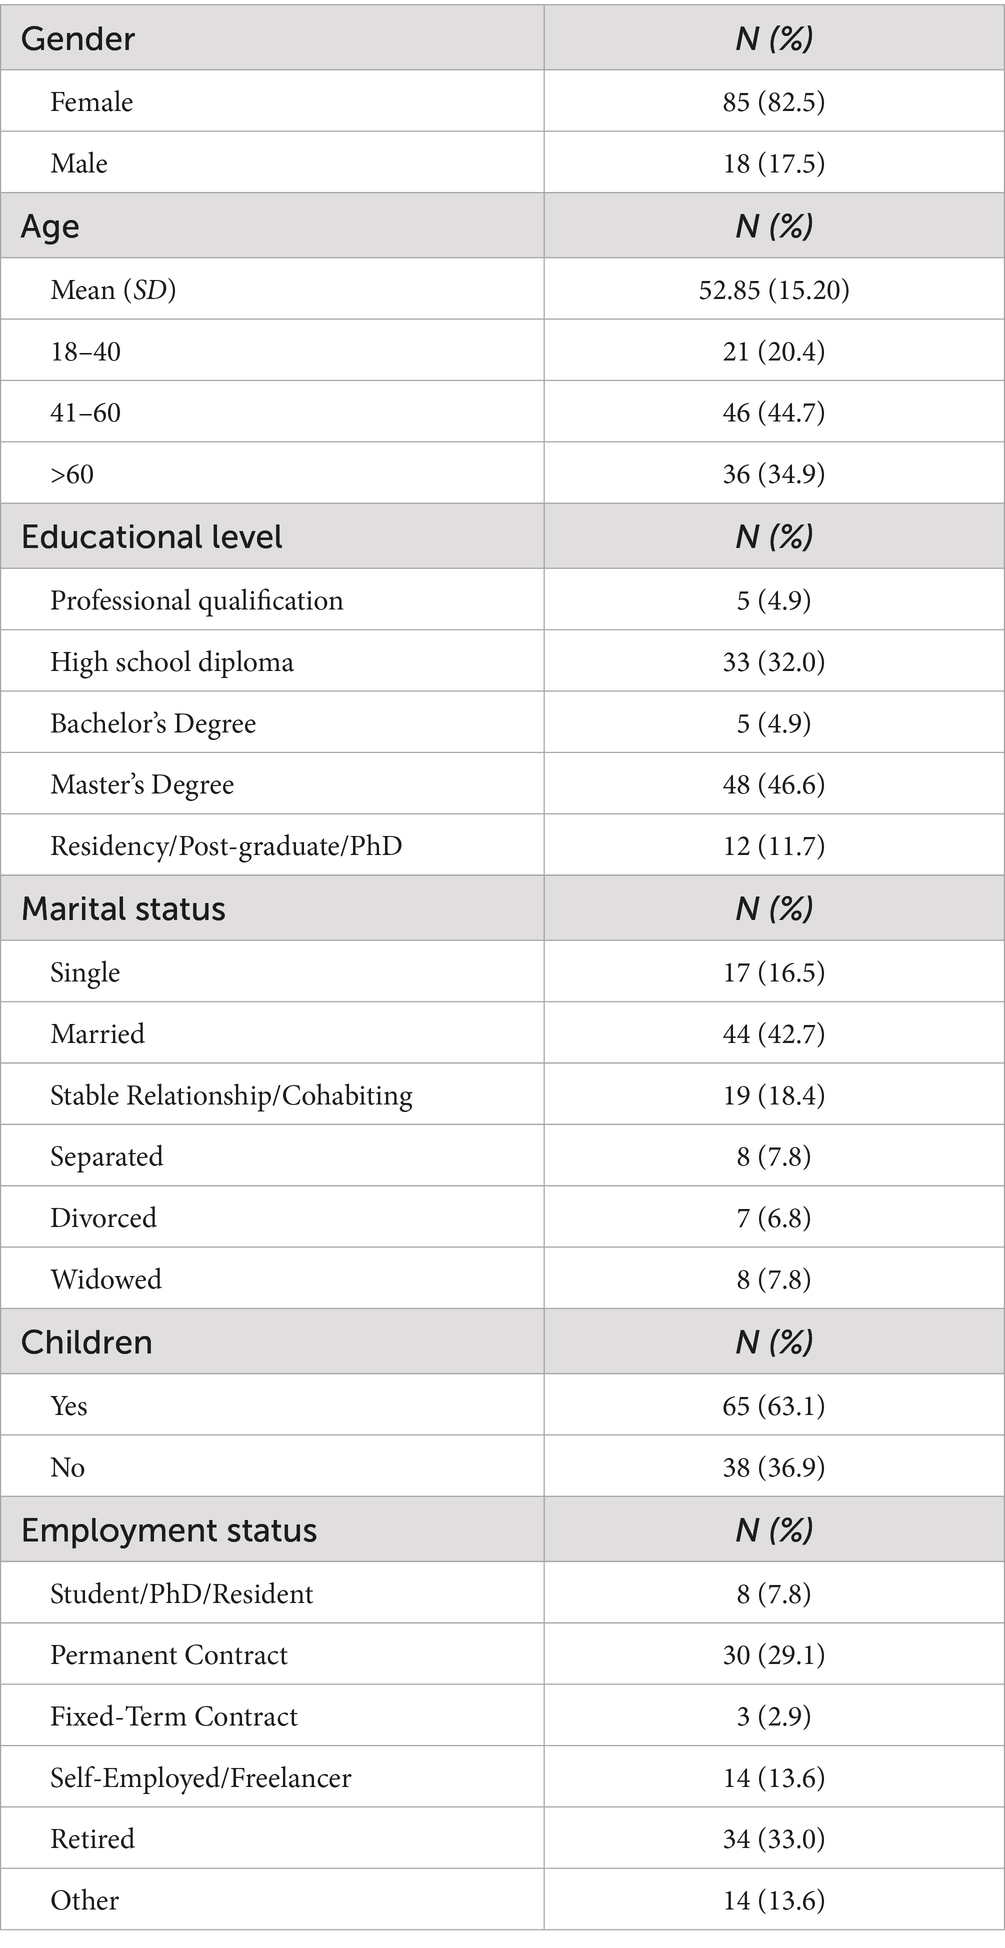Click the Male value 18 (17.5)
The width and height of the screenshot is (1005, 1948).
click(x=773, y=163)
